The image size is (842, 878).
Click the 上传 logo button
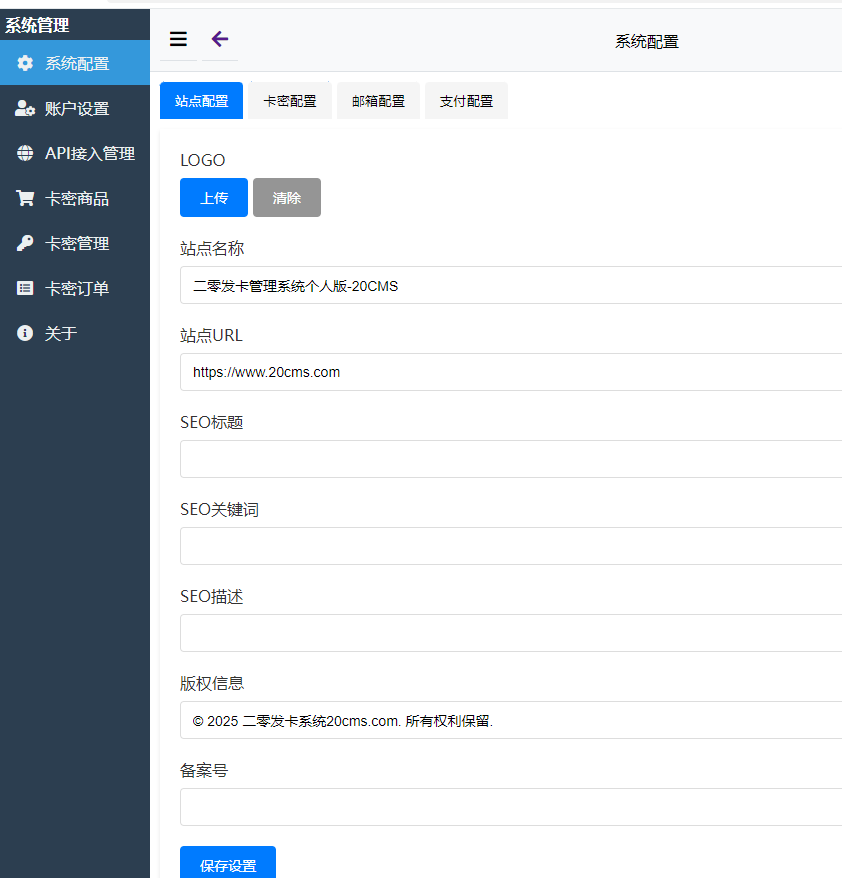tap(214, 198)
